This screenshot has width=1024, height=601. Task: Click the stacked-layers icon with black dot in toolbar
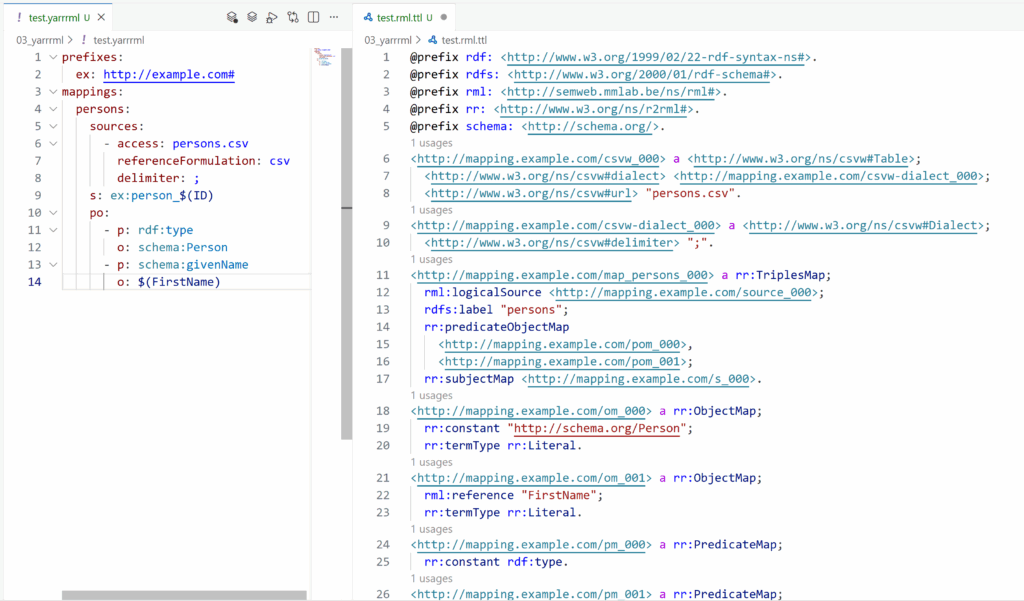pos(231,17)
